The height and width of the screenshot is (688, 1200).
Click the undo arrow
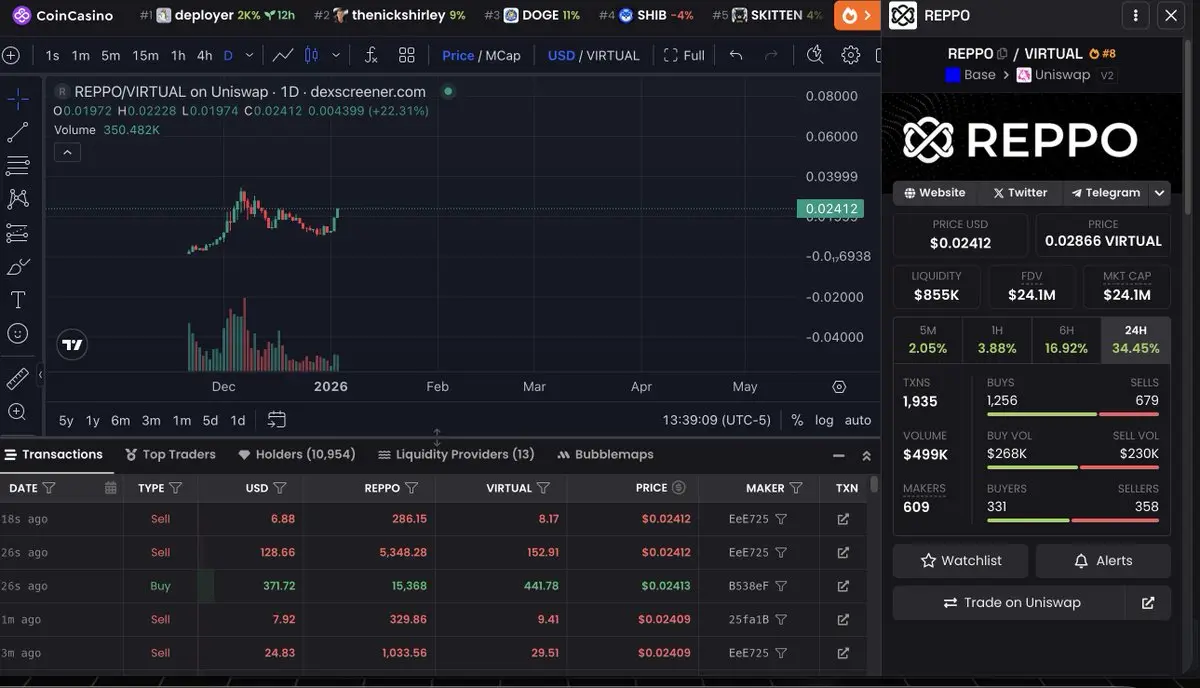click(x=736, y=55)
